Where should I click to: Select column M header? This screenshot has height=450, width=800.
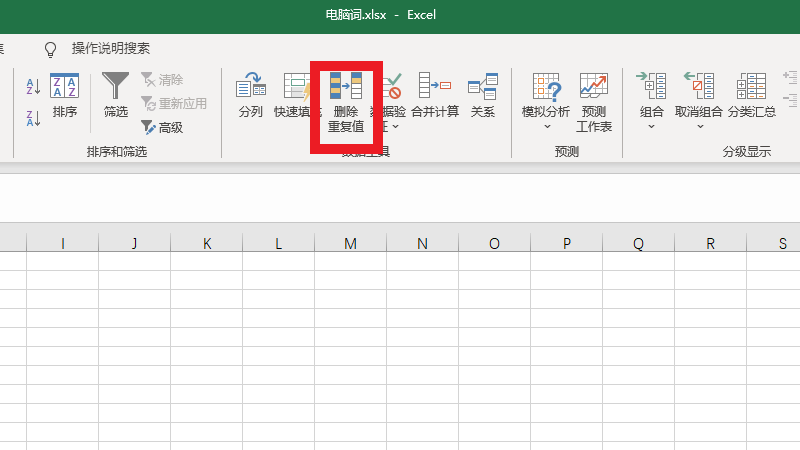(351, 243)
